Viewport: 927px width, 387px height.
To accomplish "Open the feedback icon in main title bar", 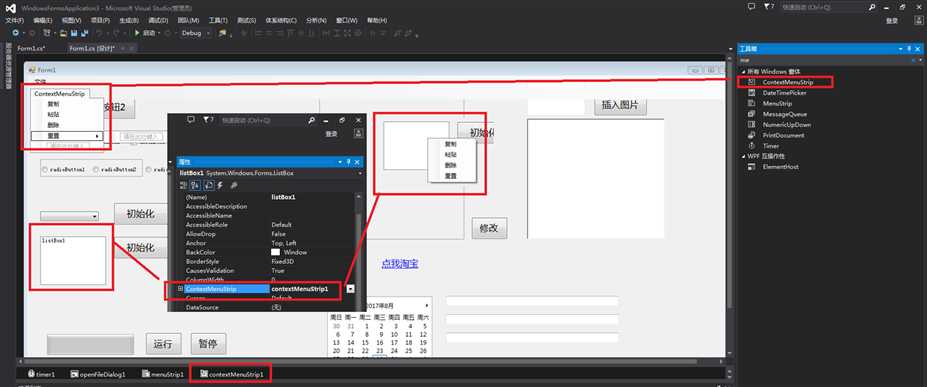I will click(x=751, y=6).
